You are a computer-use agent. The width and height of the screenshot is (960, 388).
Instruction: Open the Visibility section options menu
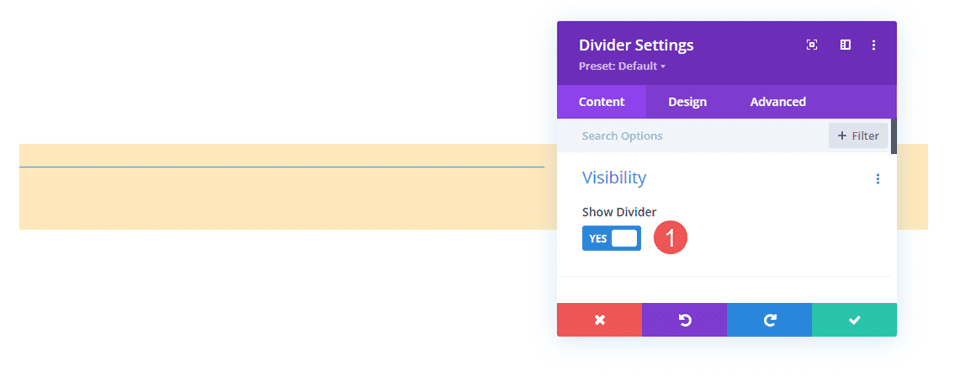(877, 179)
